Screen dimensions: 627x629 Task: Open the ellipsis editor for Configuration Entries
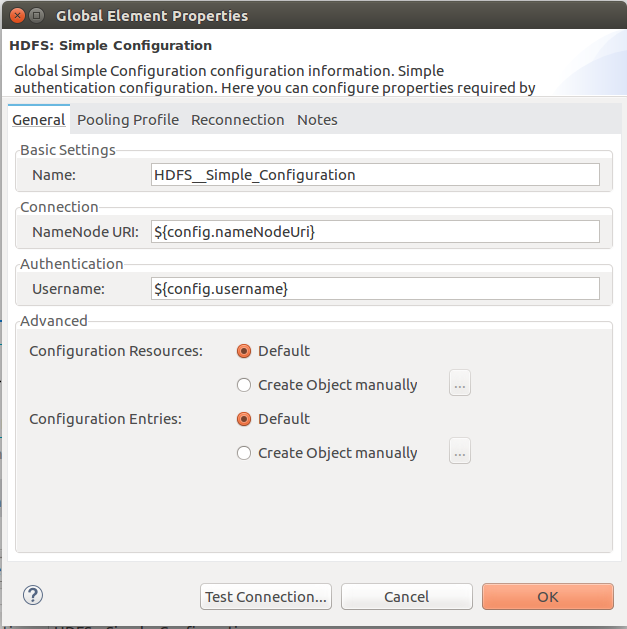coord(460,451)
